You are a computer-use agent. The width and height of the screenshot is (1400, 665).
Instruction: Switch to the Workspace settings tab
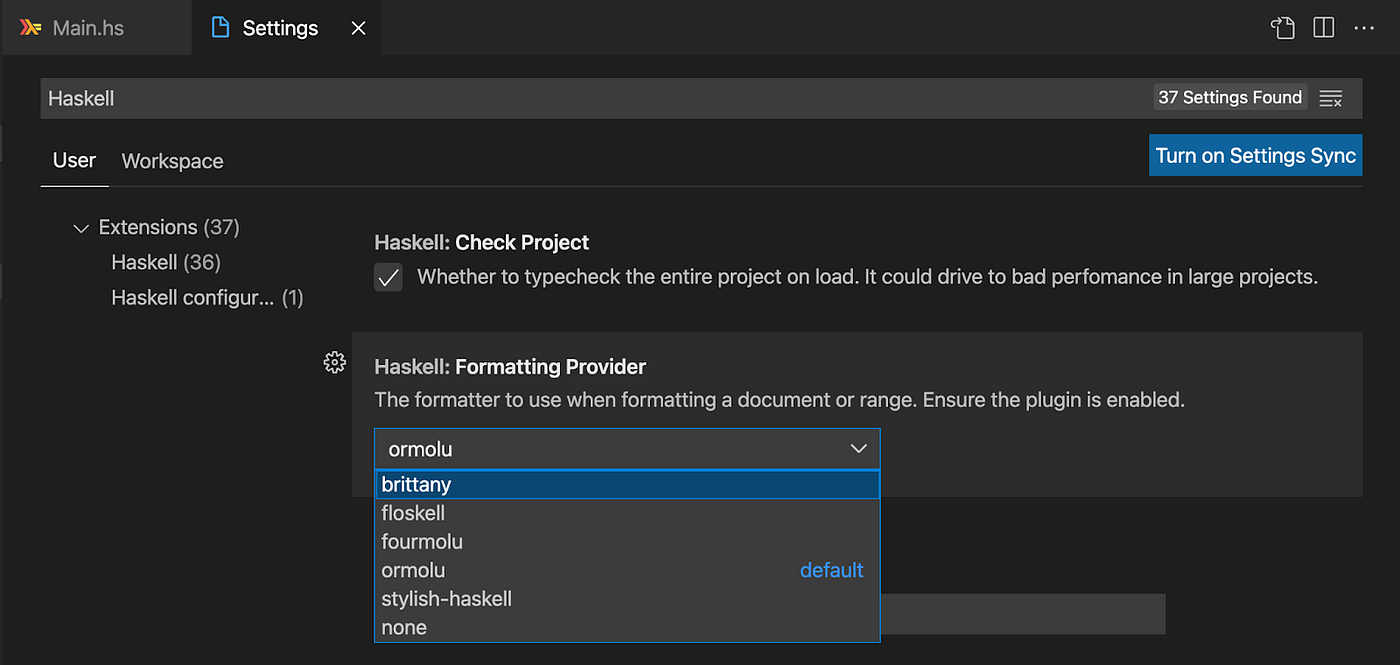pos(172,161)
